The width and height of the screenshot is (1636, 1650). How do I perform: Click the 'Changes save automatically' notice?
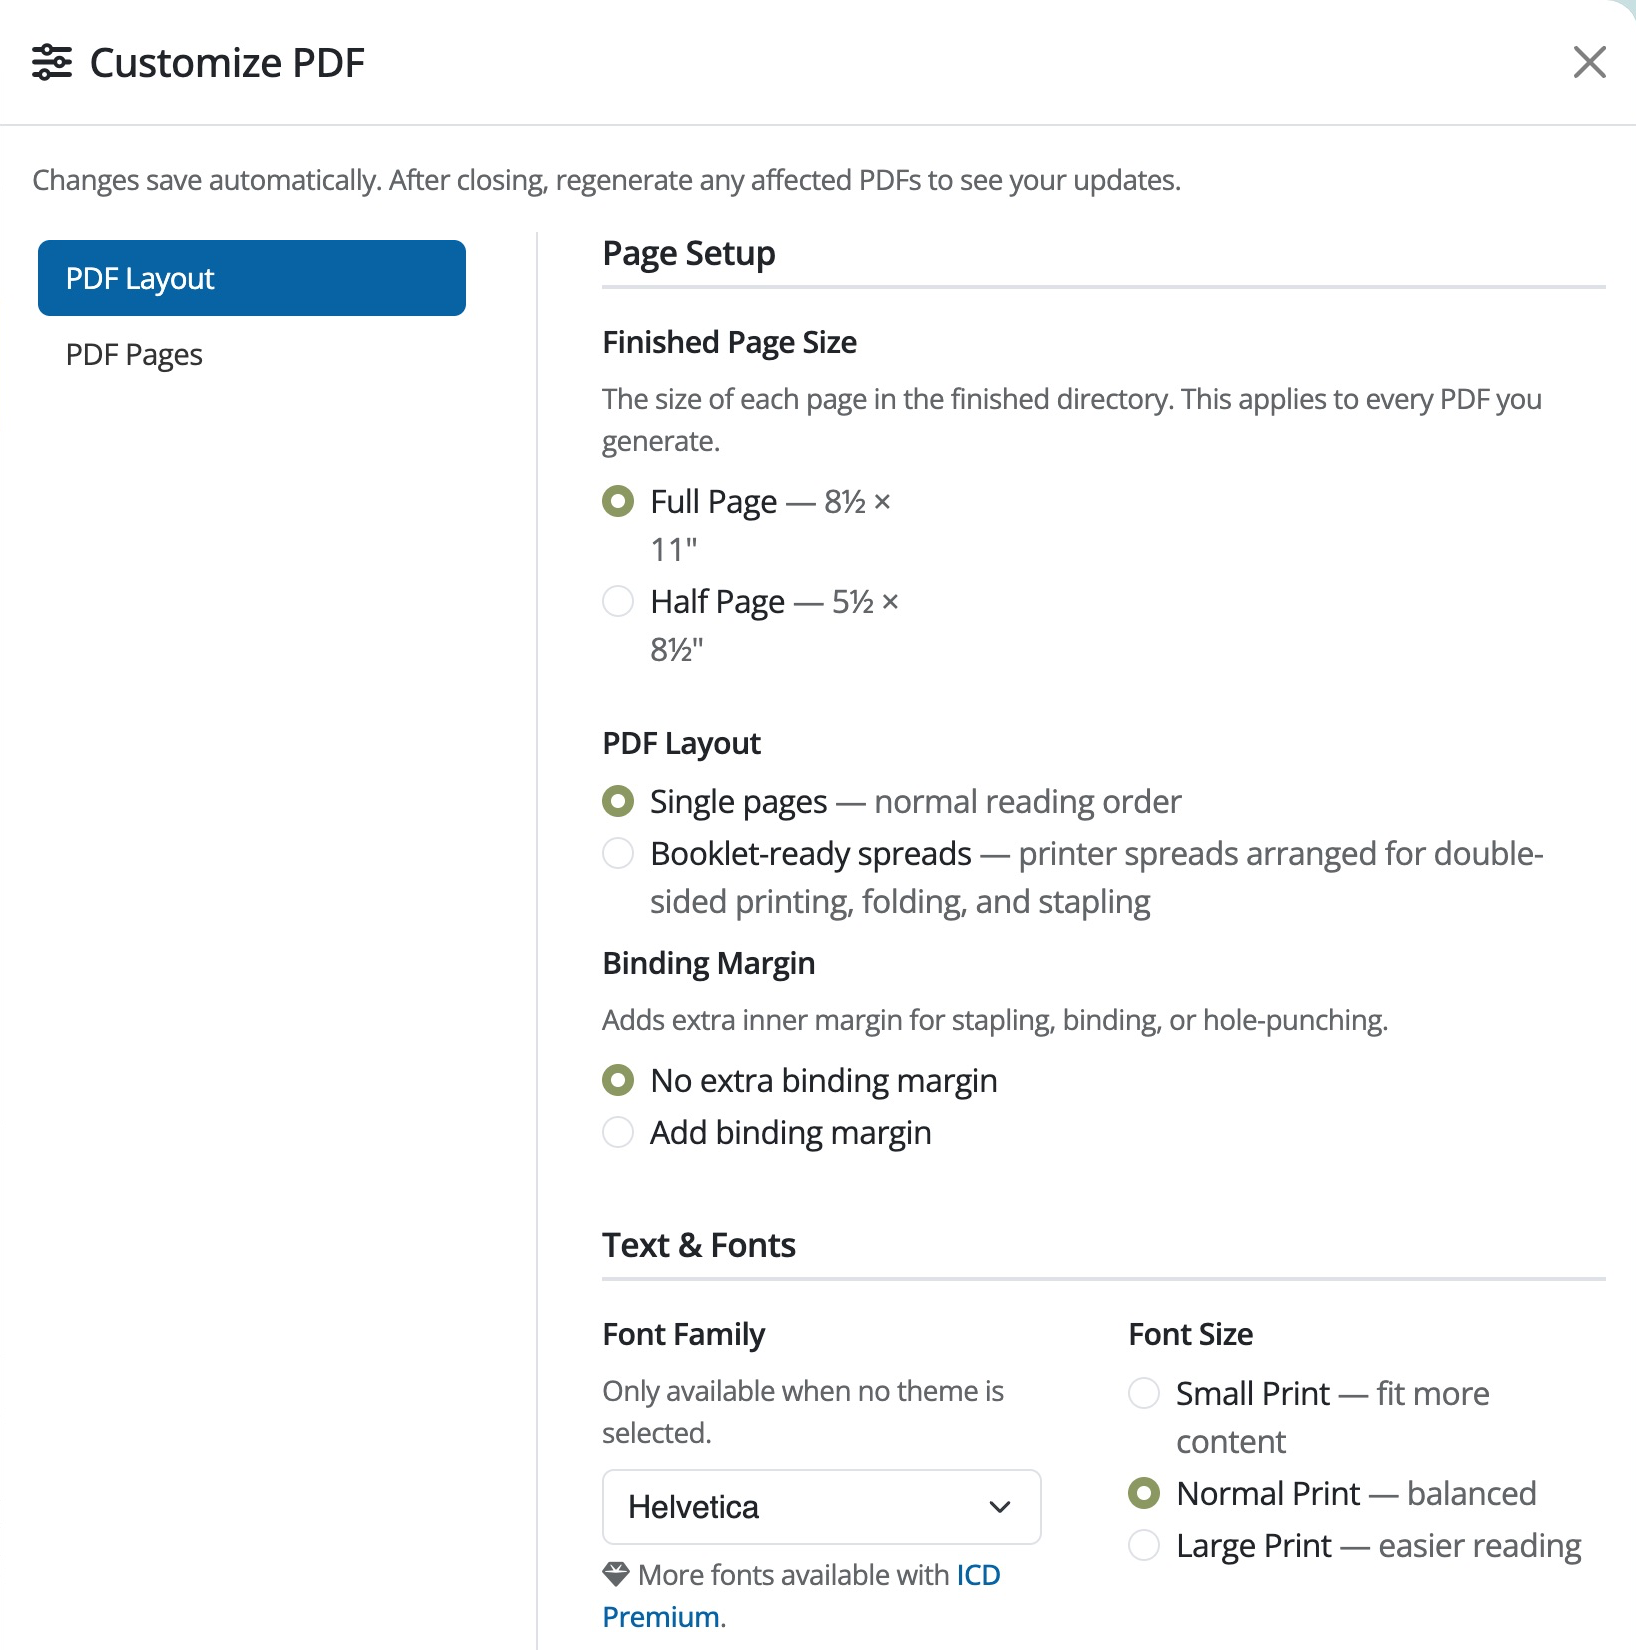pyautogui.click(x=607, y=180)
